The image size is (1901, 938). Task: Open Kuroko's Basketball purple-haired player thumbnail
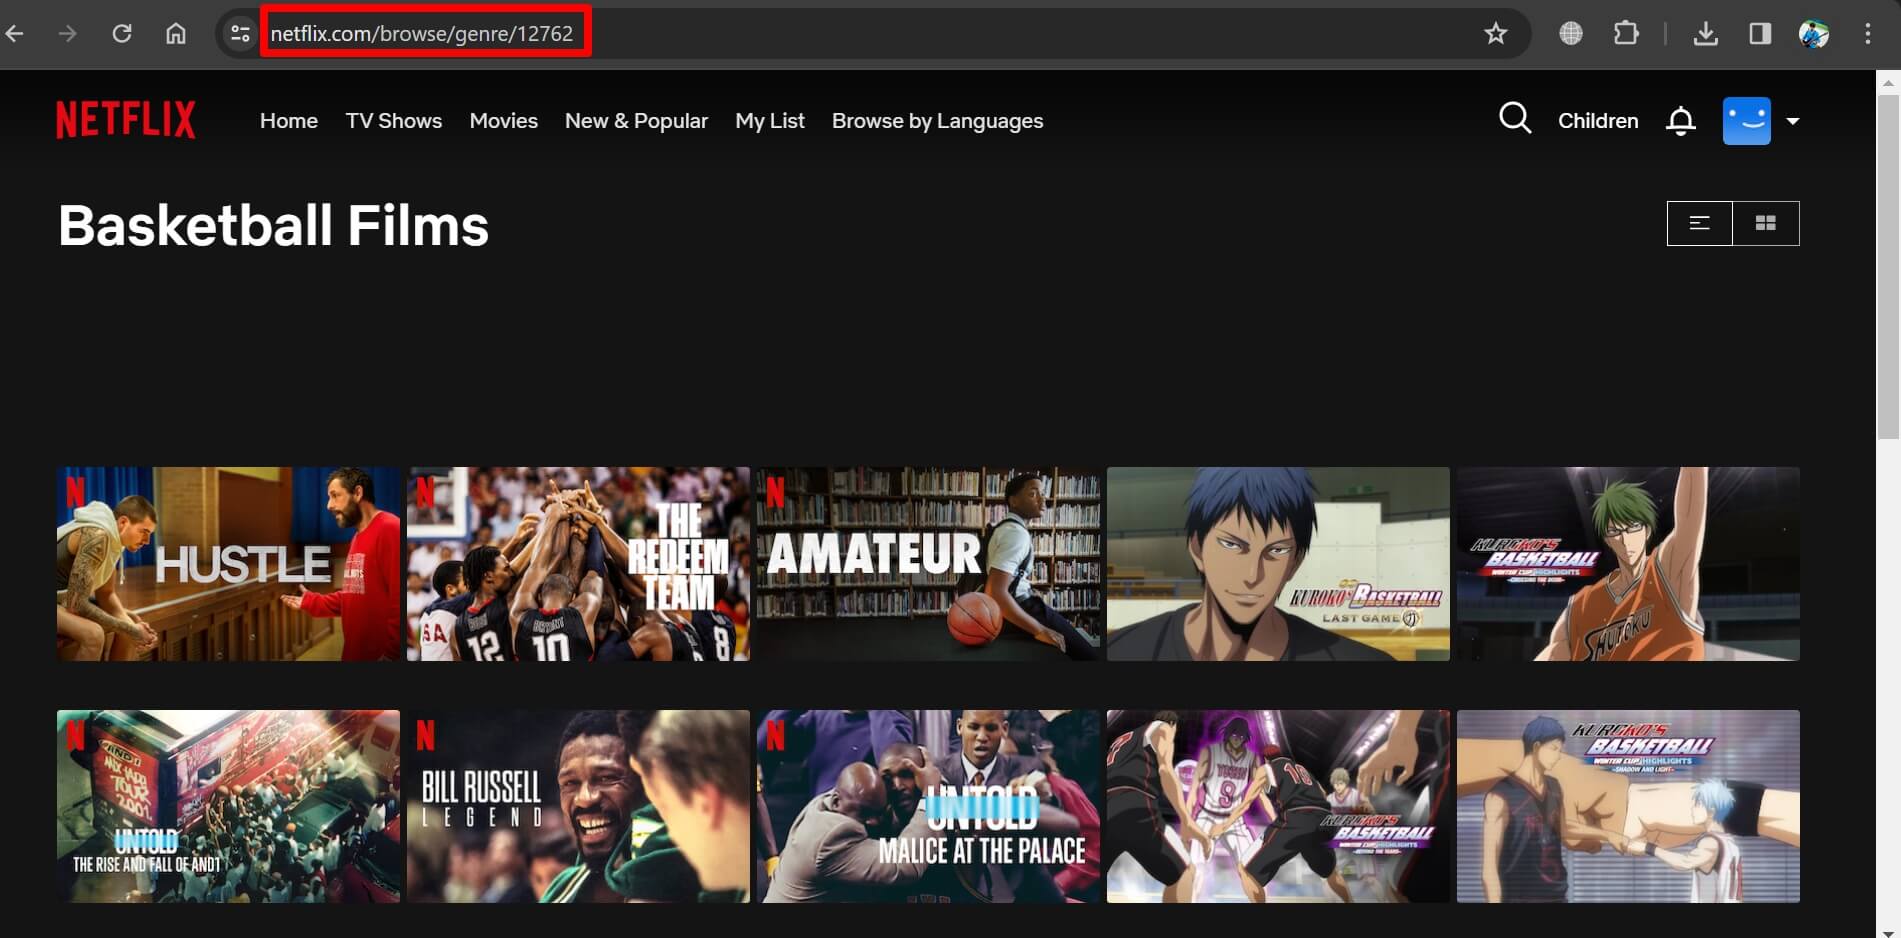(1278, 806)
